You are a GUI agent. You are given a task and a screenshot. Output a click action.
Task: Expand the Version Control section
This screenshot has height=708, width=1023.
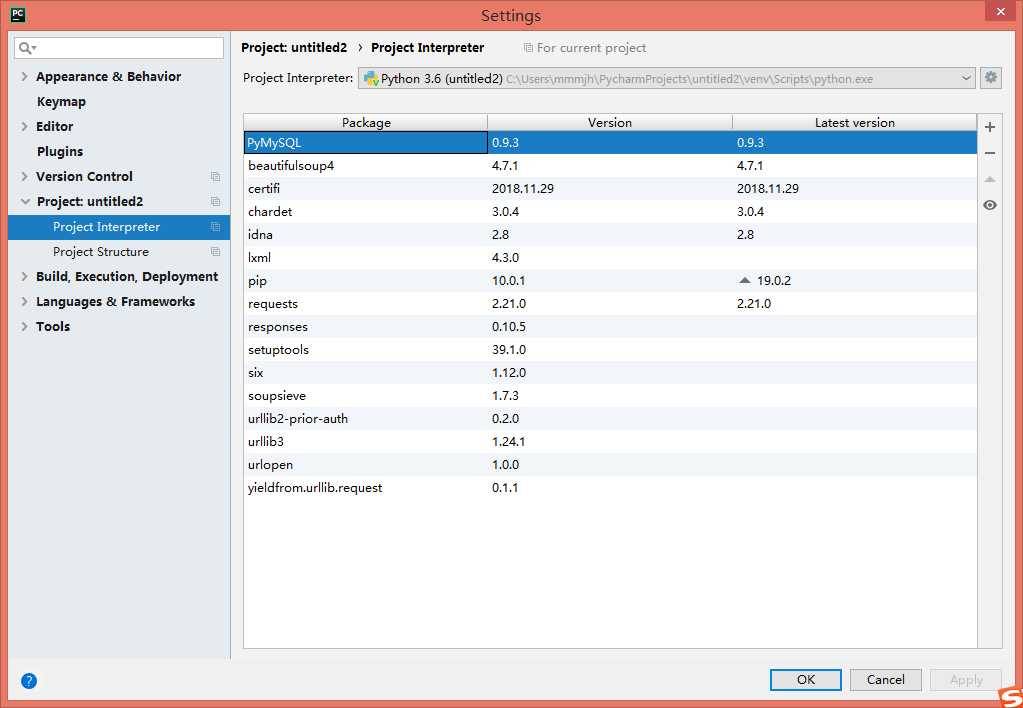(24, 177)
